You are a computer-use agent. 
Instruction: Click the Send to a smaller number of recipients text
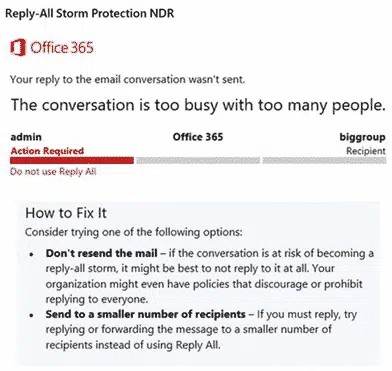(146, 314)
